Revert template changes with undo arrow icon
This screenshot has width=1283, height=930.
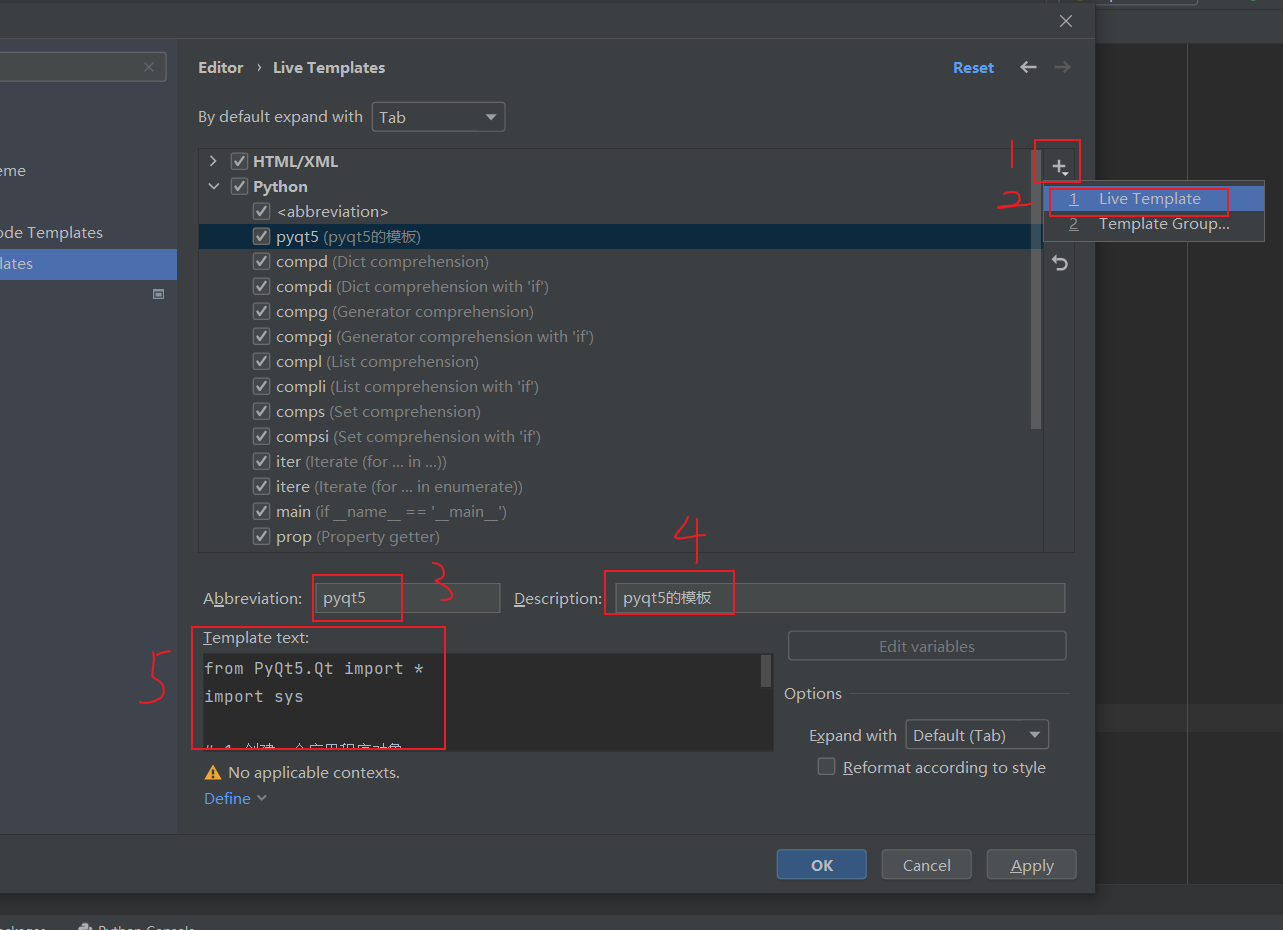[1060, 263]
